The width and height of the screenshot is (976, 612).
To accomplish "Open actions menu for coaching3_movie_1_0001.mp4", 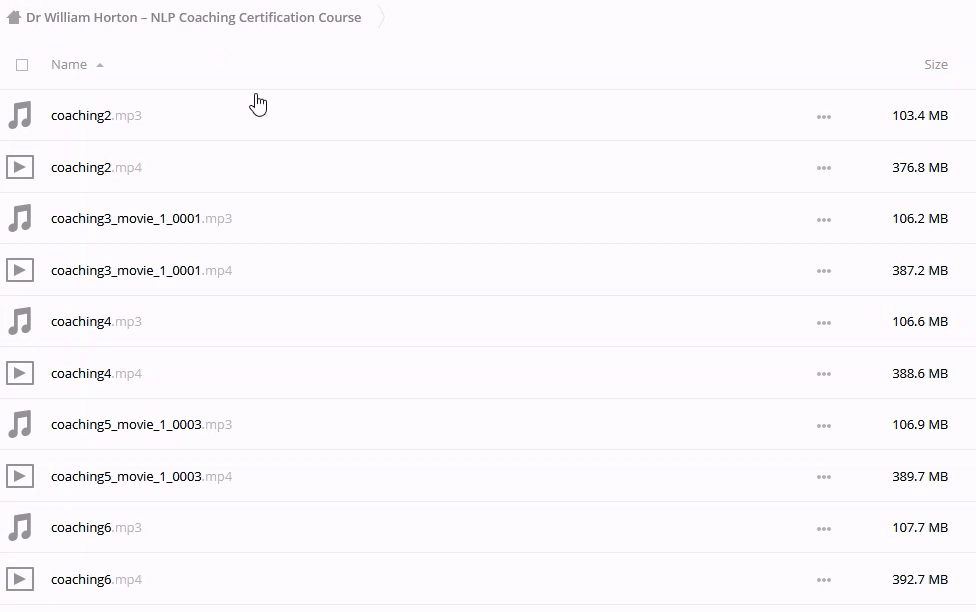I will click(824, 271).
